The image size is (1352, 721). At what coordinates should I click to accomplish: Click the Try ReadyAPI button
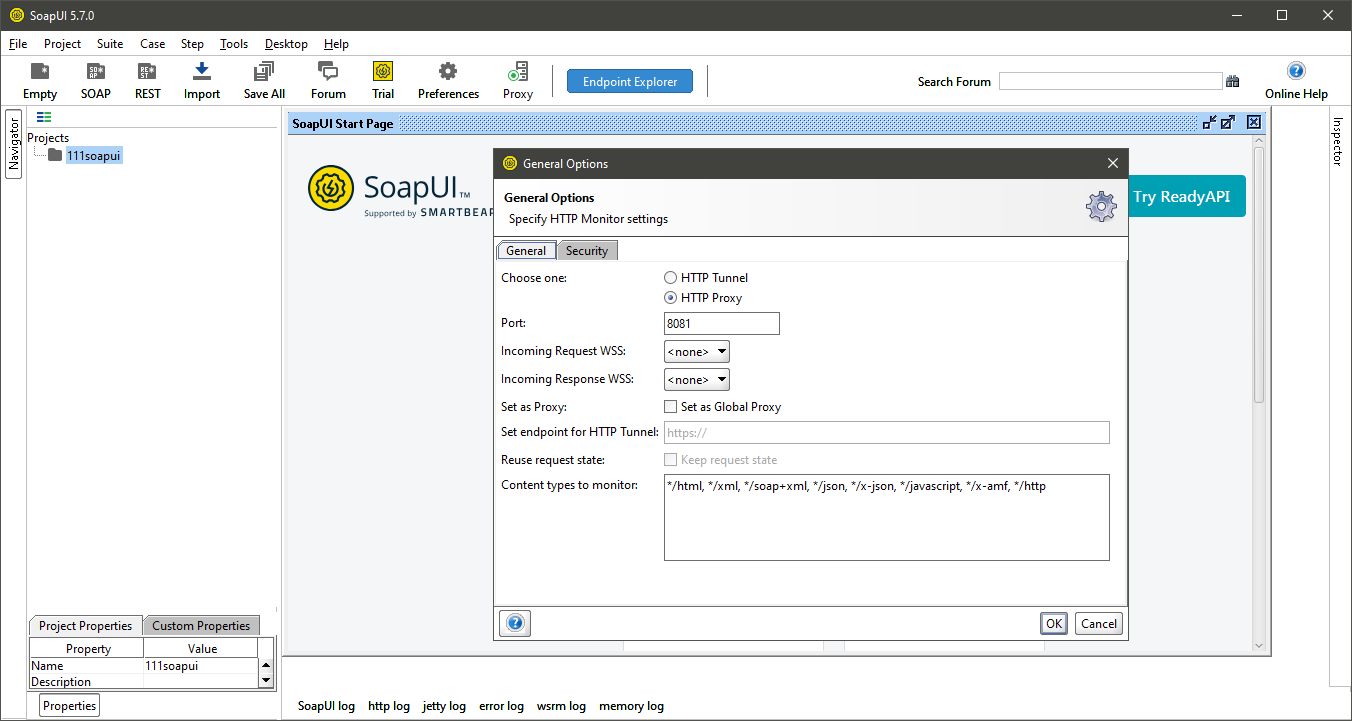pos(1187,197)
